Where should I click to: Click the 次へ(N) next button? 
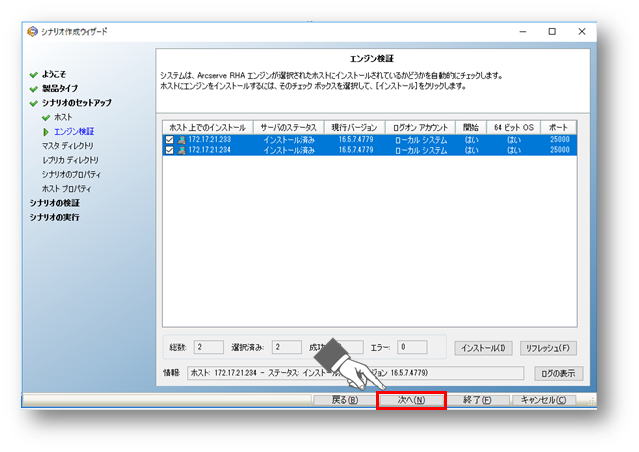[x=411, y=400]
